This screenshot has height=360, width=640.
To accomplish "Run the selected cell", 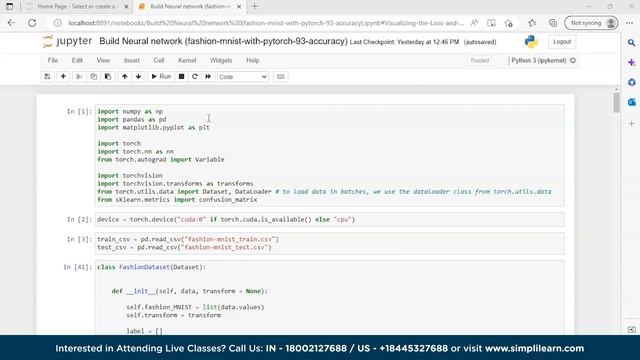I will pyautogui.click(x=161, y=77).
